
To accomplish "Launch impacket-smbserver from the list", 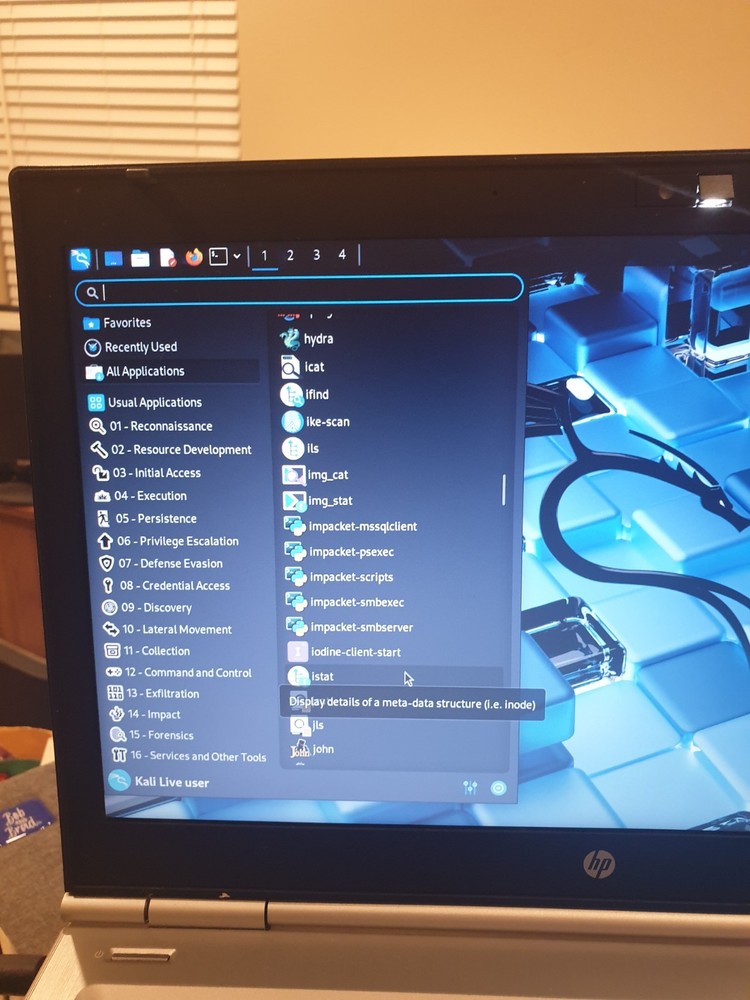I will [x=395, y=627].
